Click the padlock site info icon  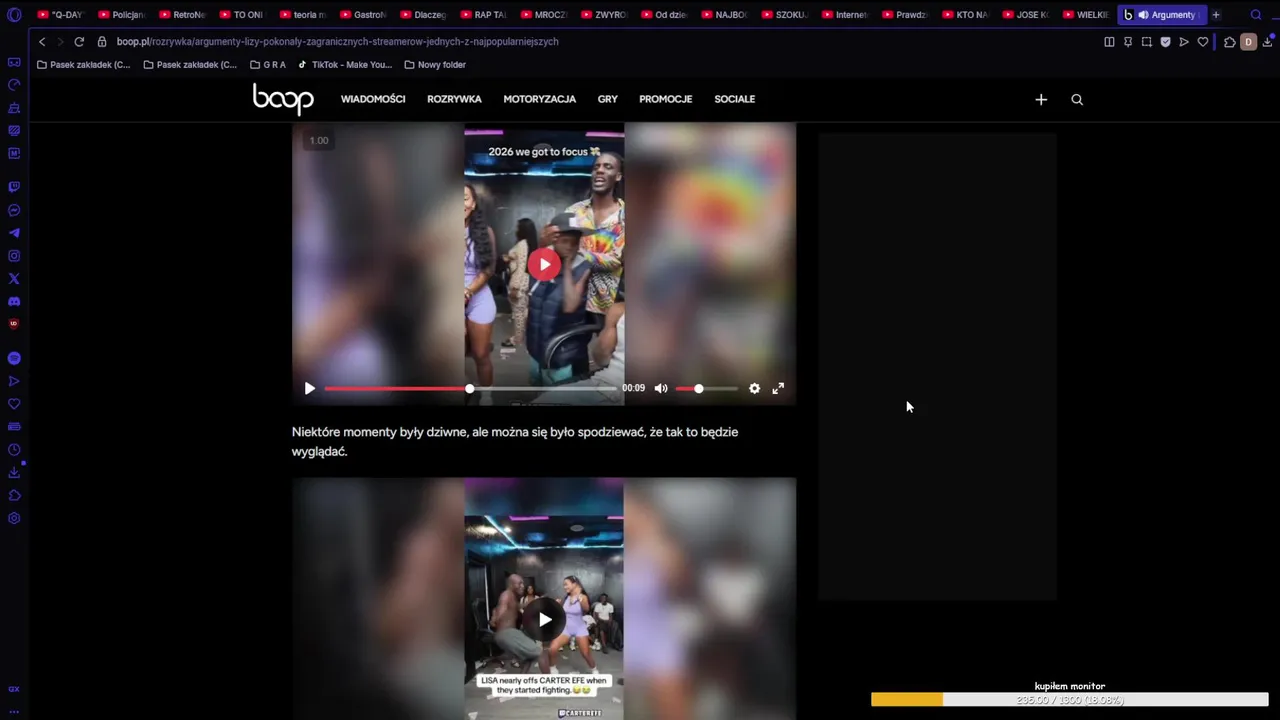[x=103, y=42]
